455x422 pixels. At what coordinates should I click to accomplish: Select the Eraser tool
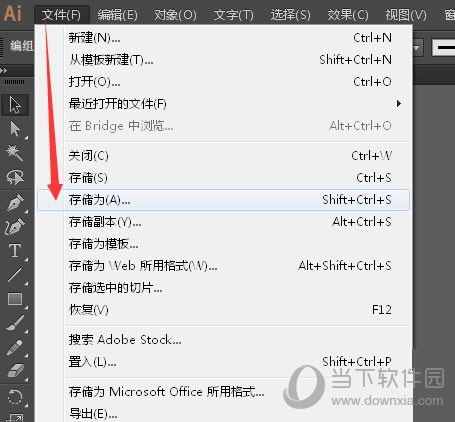[x=15, y=371]
